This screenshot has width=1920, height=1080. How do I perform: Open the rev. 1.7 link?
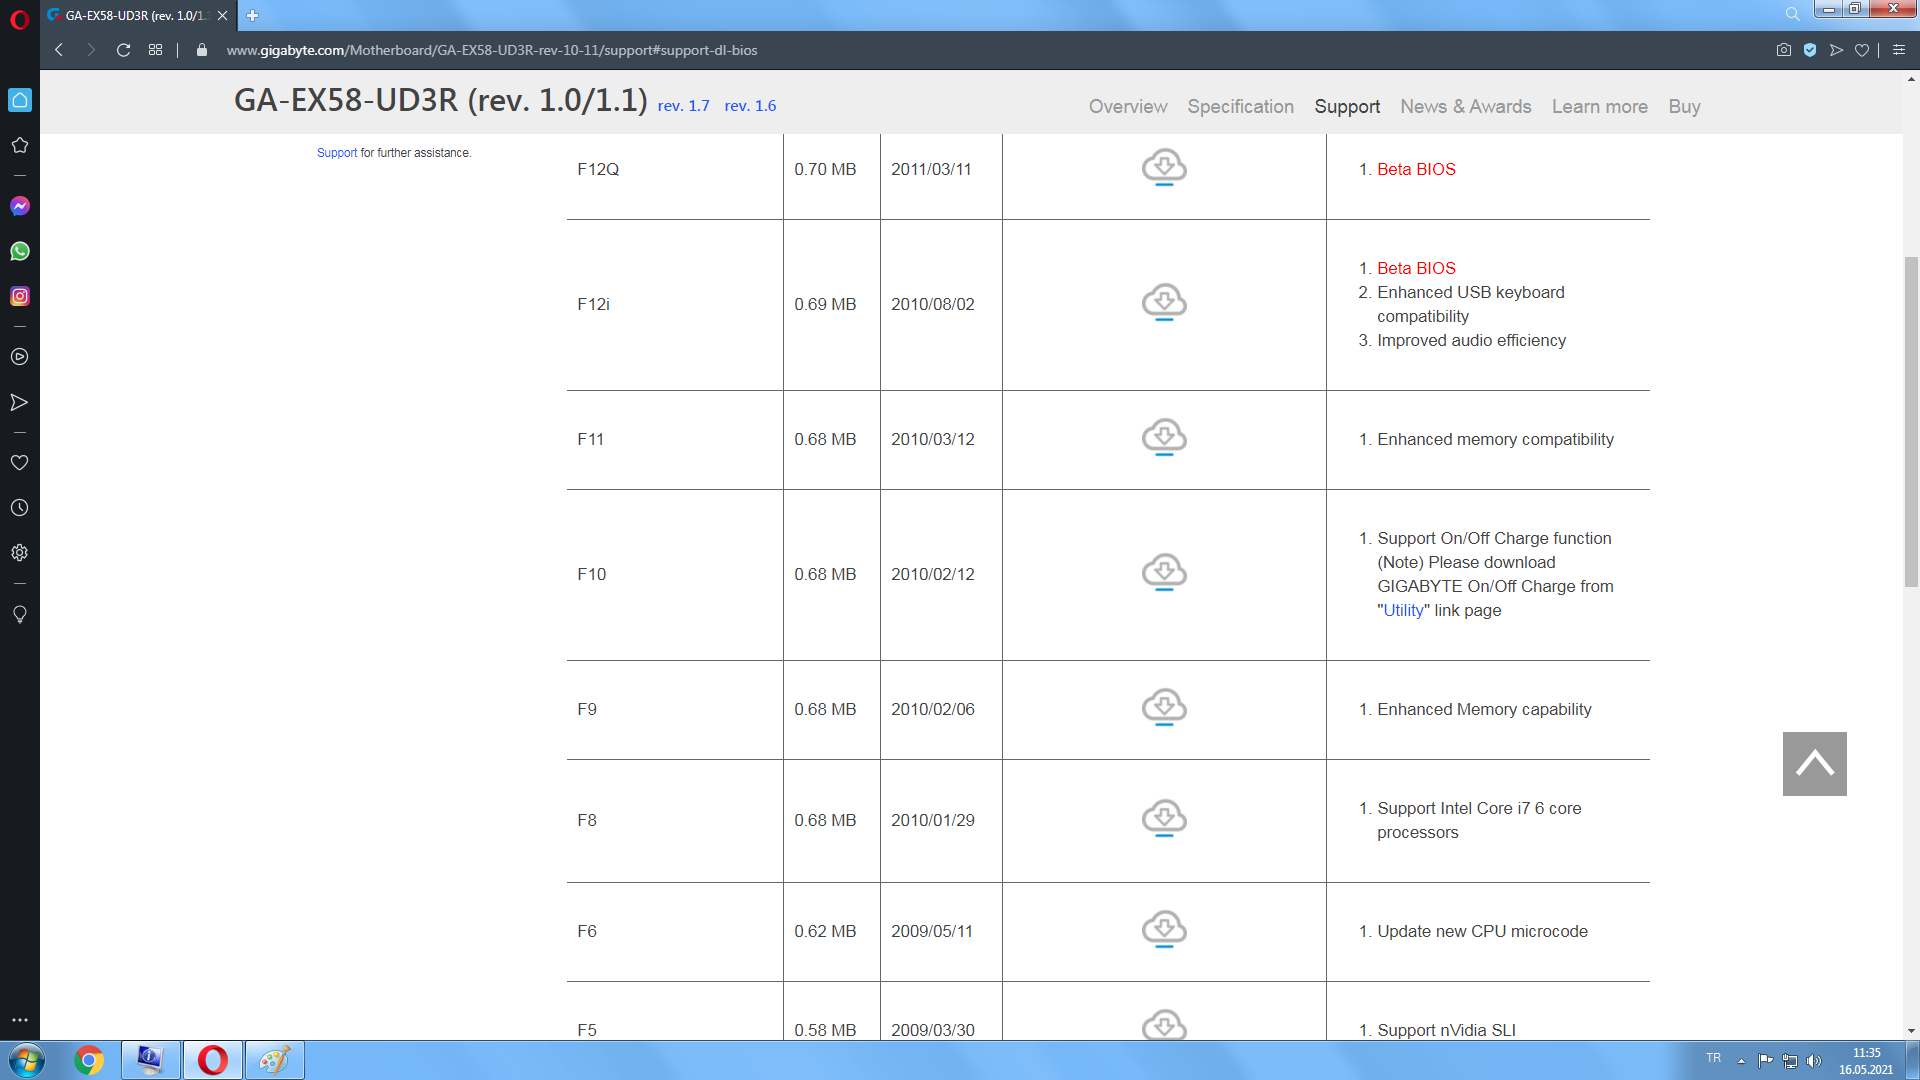pos(683,106)
